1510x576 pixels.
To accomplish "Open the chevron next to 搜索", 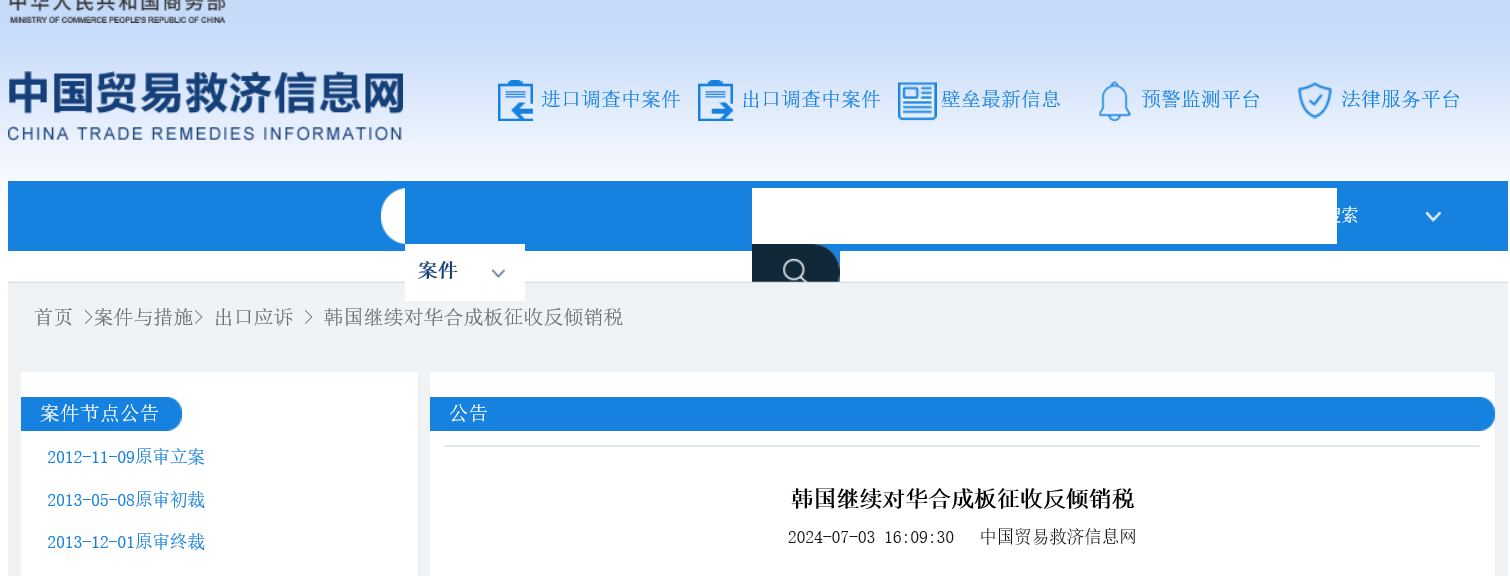I will tap(1433, 215).
